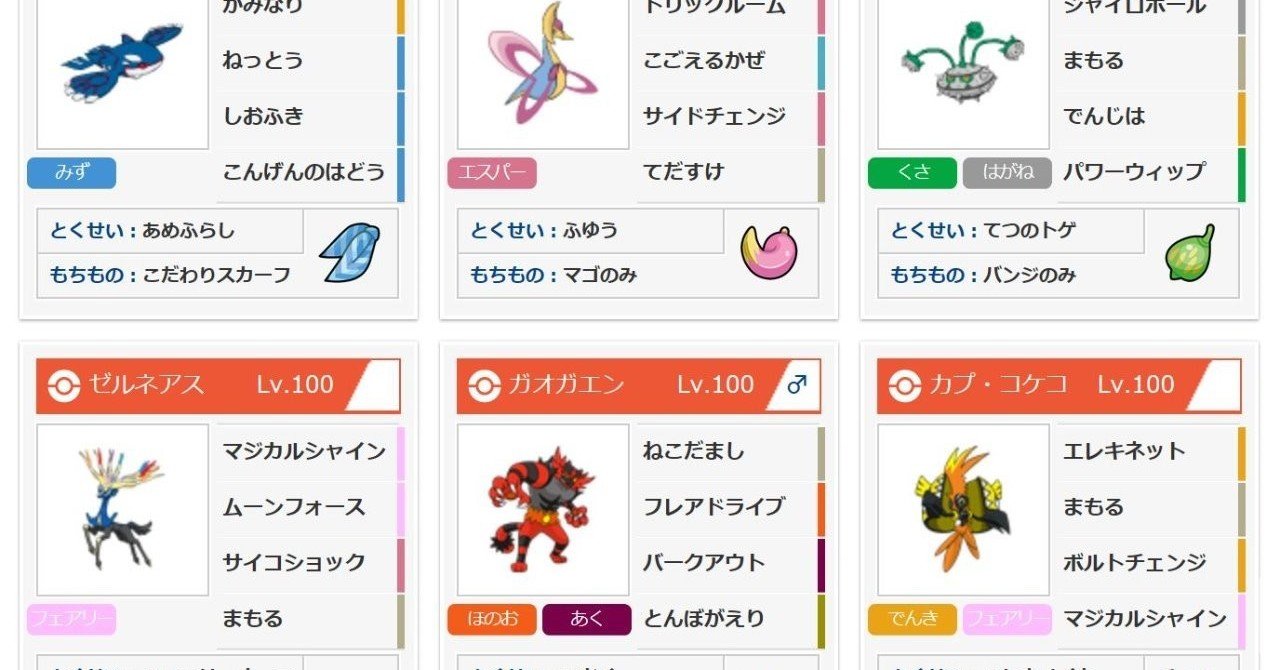Click the male gender symbol on ガオガエン
The image size is (1280, 670).
coord(797,385)
